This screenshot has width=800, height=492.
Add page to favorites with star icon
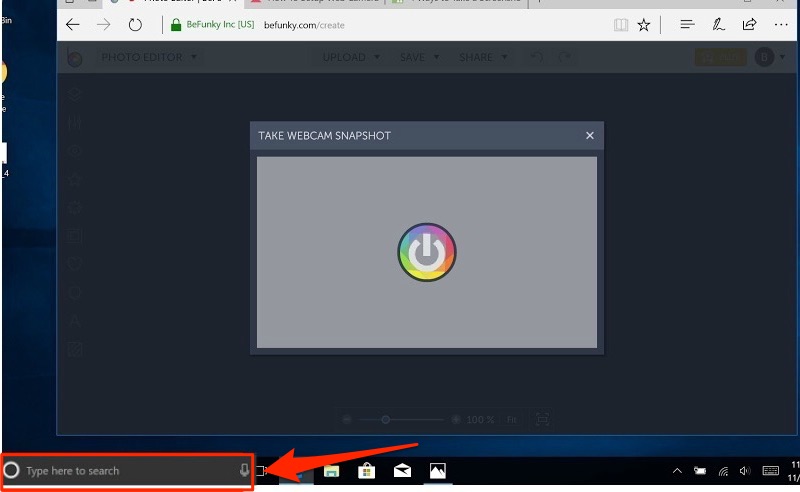click(644, 24)
